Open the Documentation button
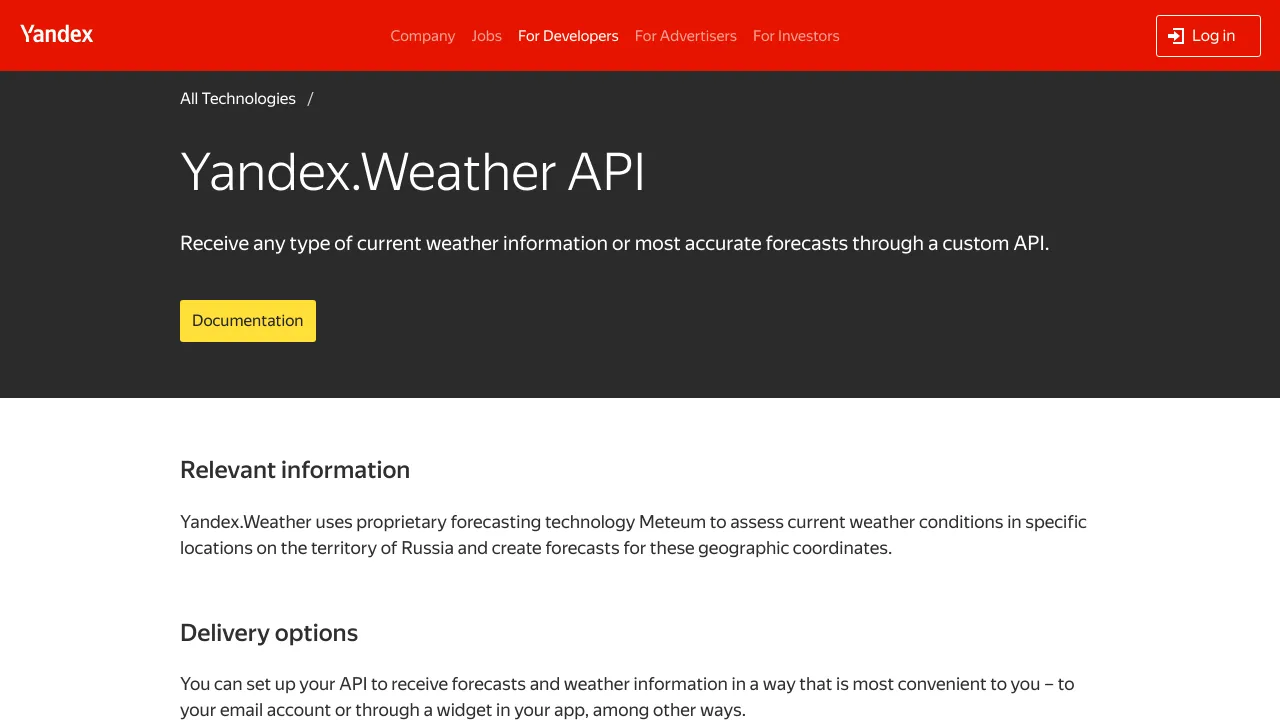The image size is (1280, 720). point(248,321)
